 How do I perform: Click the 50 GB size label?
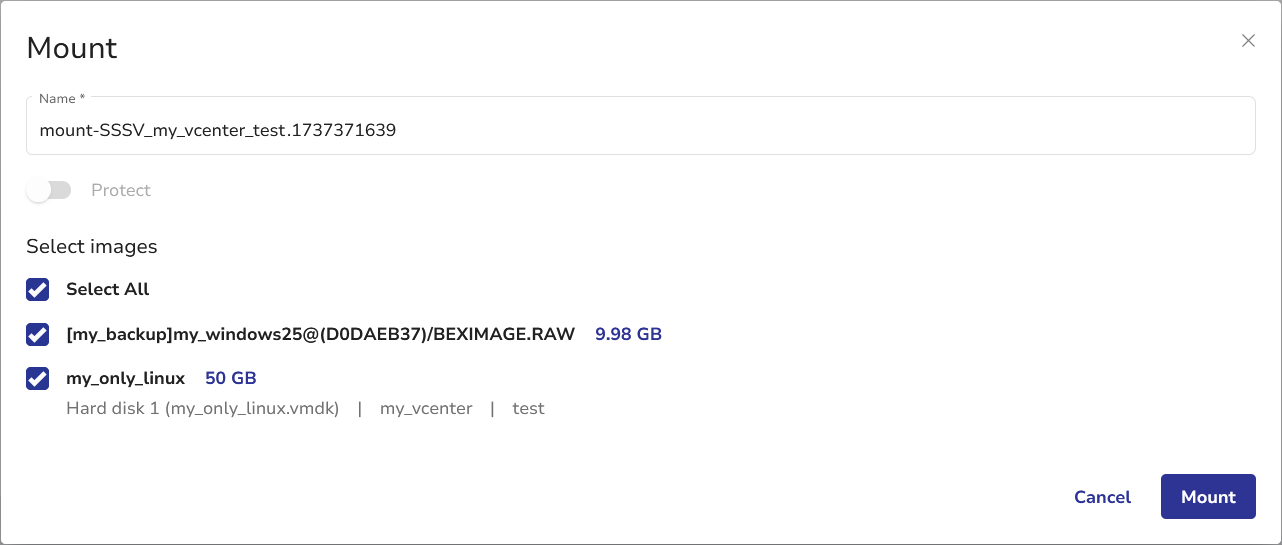pyautogui.click(x=231, y=379)
